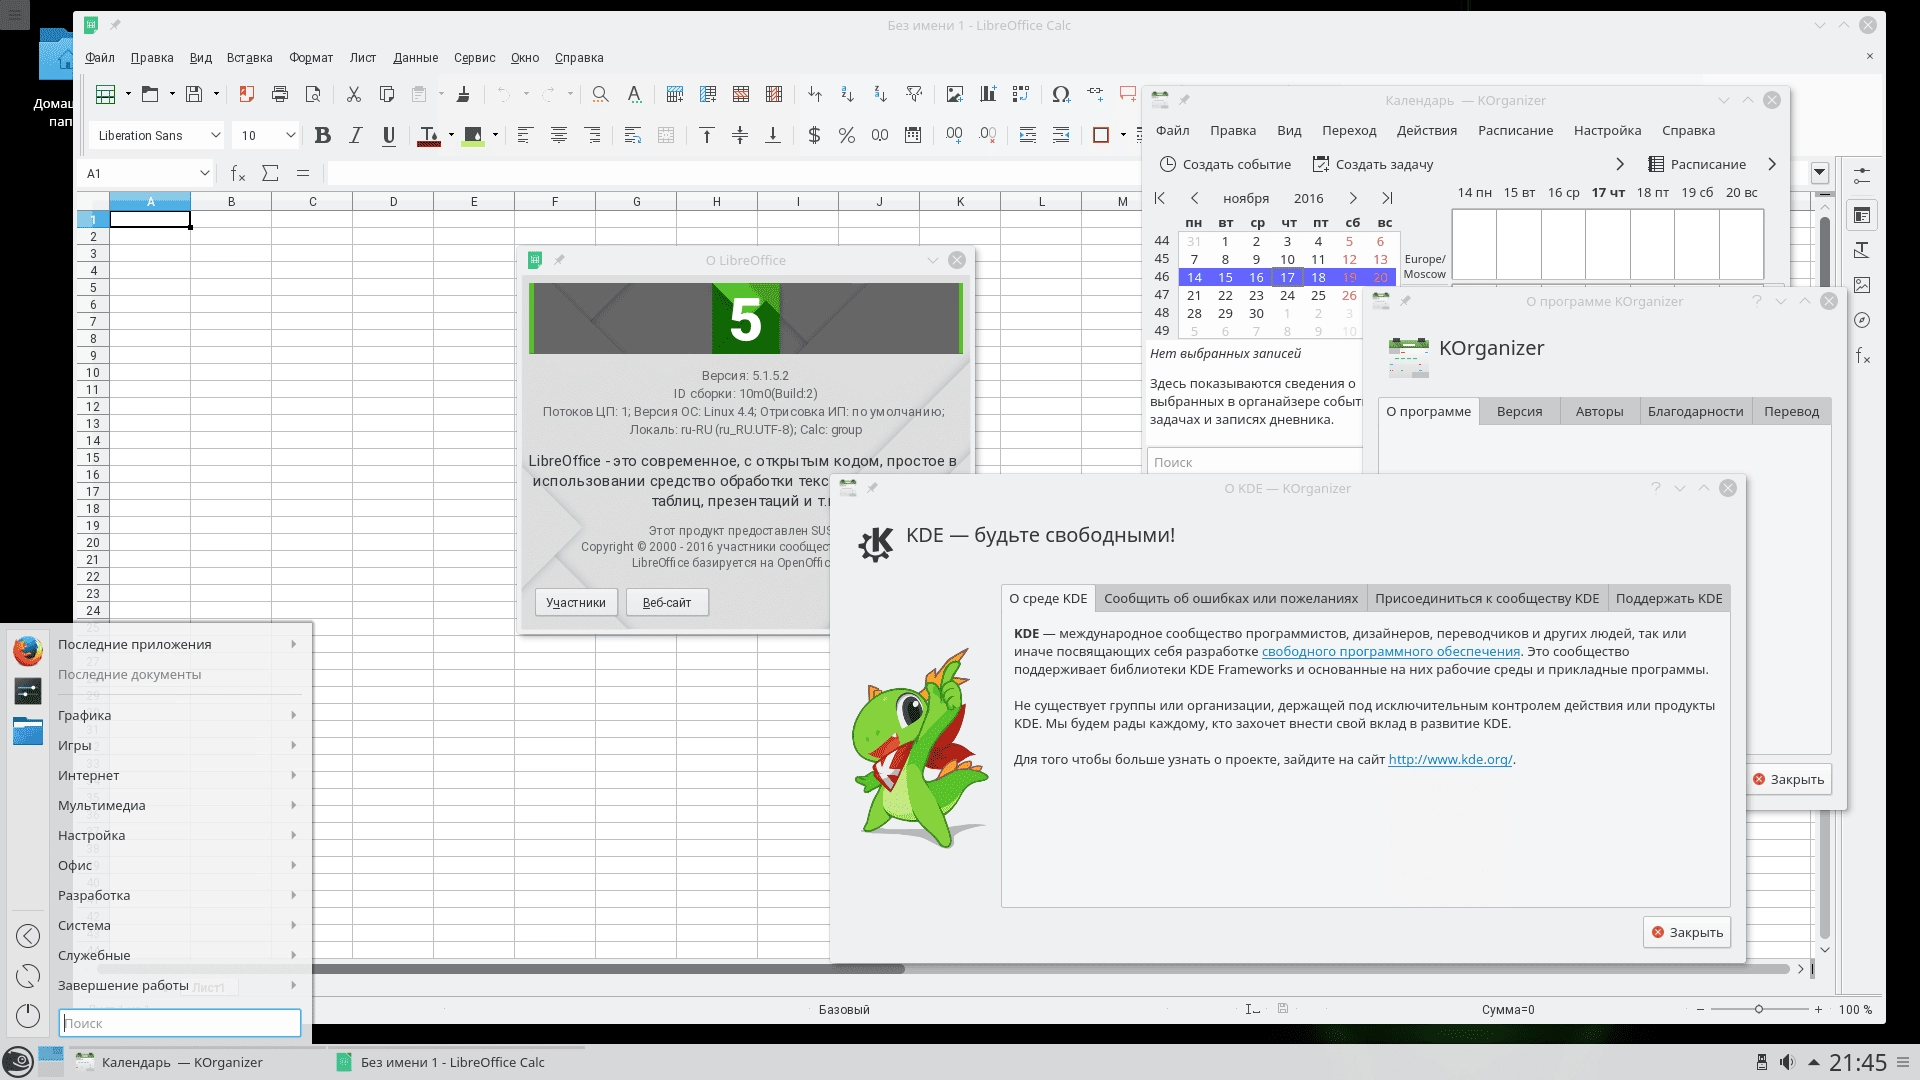Click the AutoFilter funnel icon
This screenshot has width=1920, height=1080.
(x=914, y=94)
